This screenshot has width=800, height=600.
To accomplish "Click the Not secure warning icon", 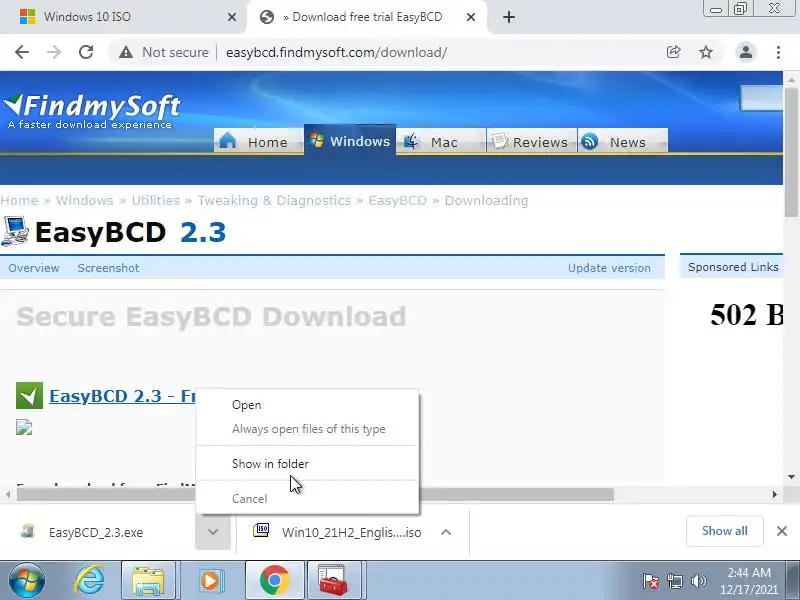I will click(x=126, y=52).
